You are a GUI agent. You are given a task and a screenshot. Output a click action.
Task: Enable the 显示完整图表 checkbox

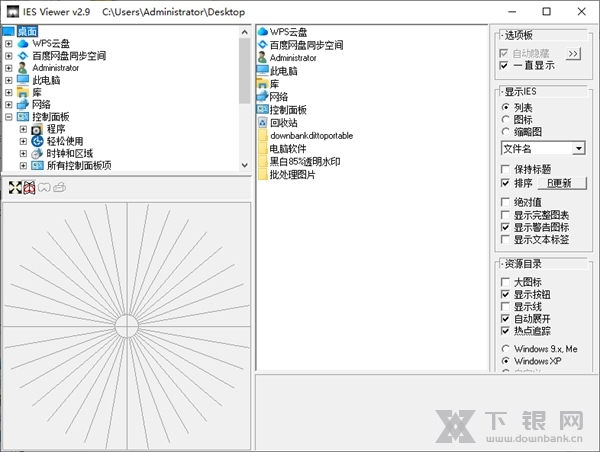pos(505,215)
